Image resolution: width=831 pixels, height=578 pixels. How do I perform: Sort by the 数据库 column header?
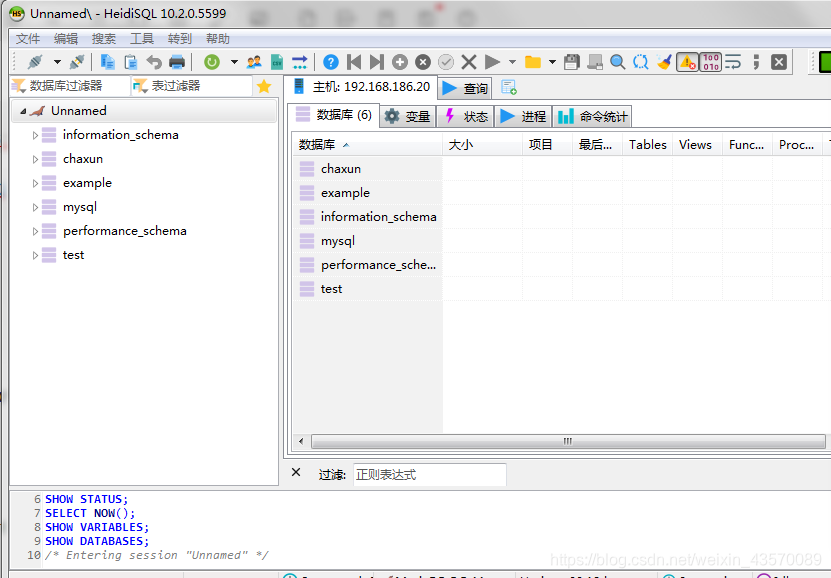[367, 145]
